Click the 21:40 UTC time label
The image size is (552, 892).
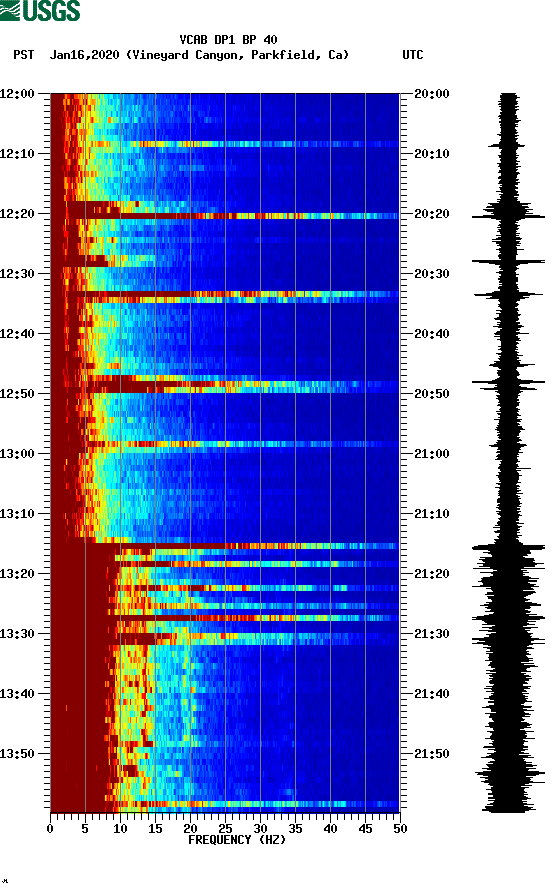click(x=431, y=694)
